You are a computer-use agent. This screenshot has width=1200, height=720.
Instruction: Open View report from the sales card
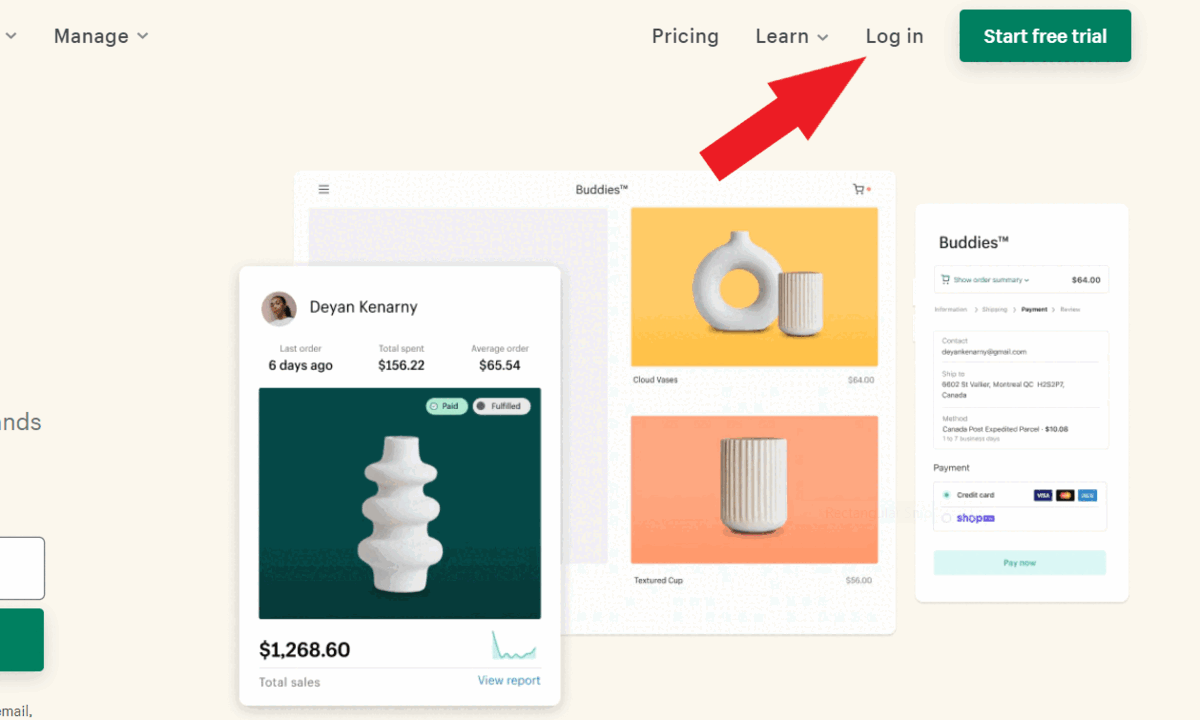(508, 680)
